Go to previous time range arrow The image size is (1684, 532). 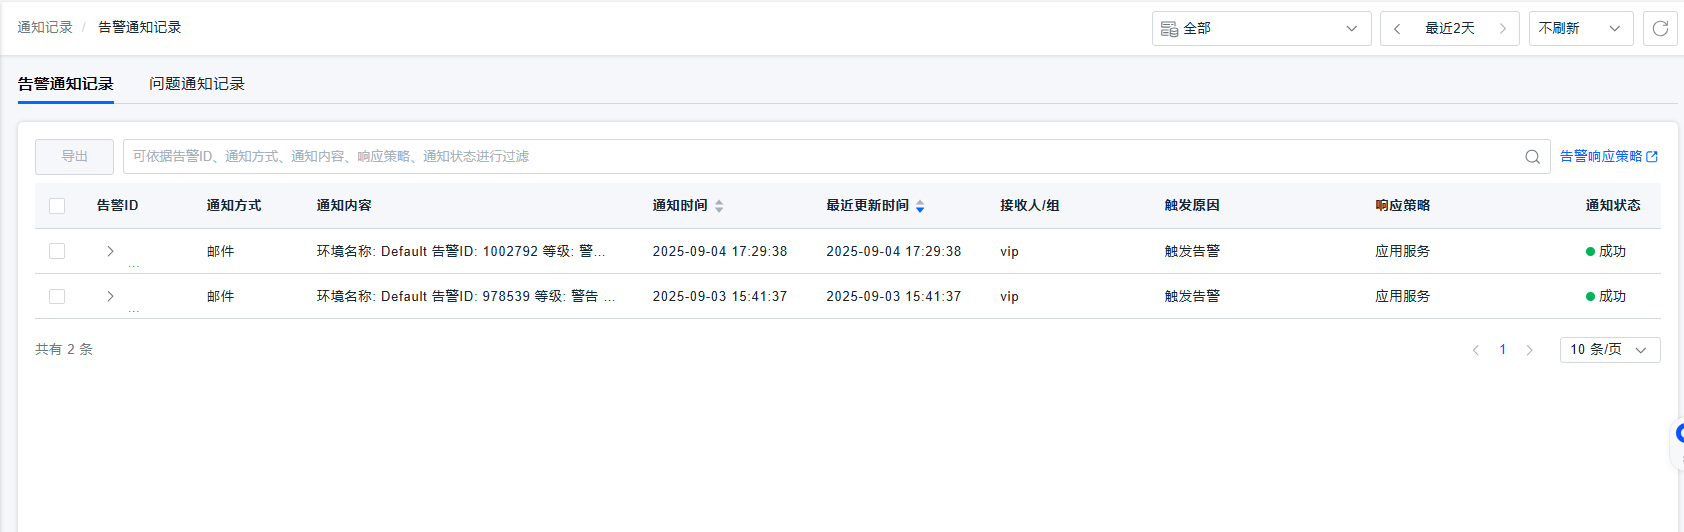coord(1397,29)
